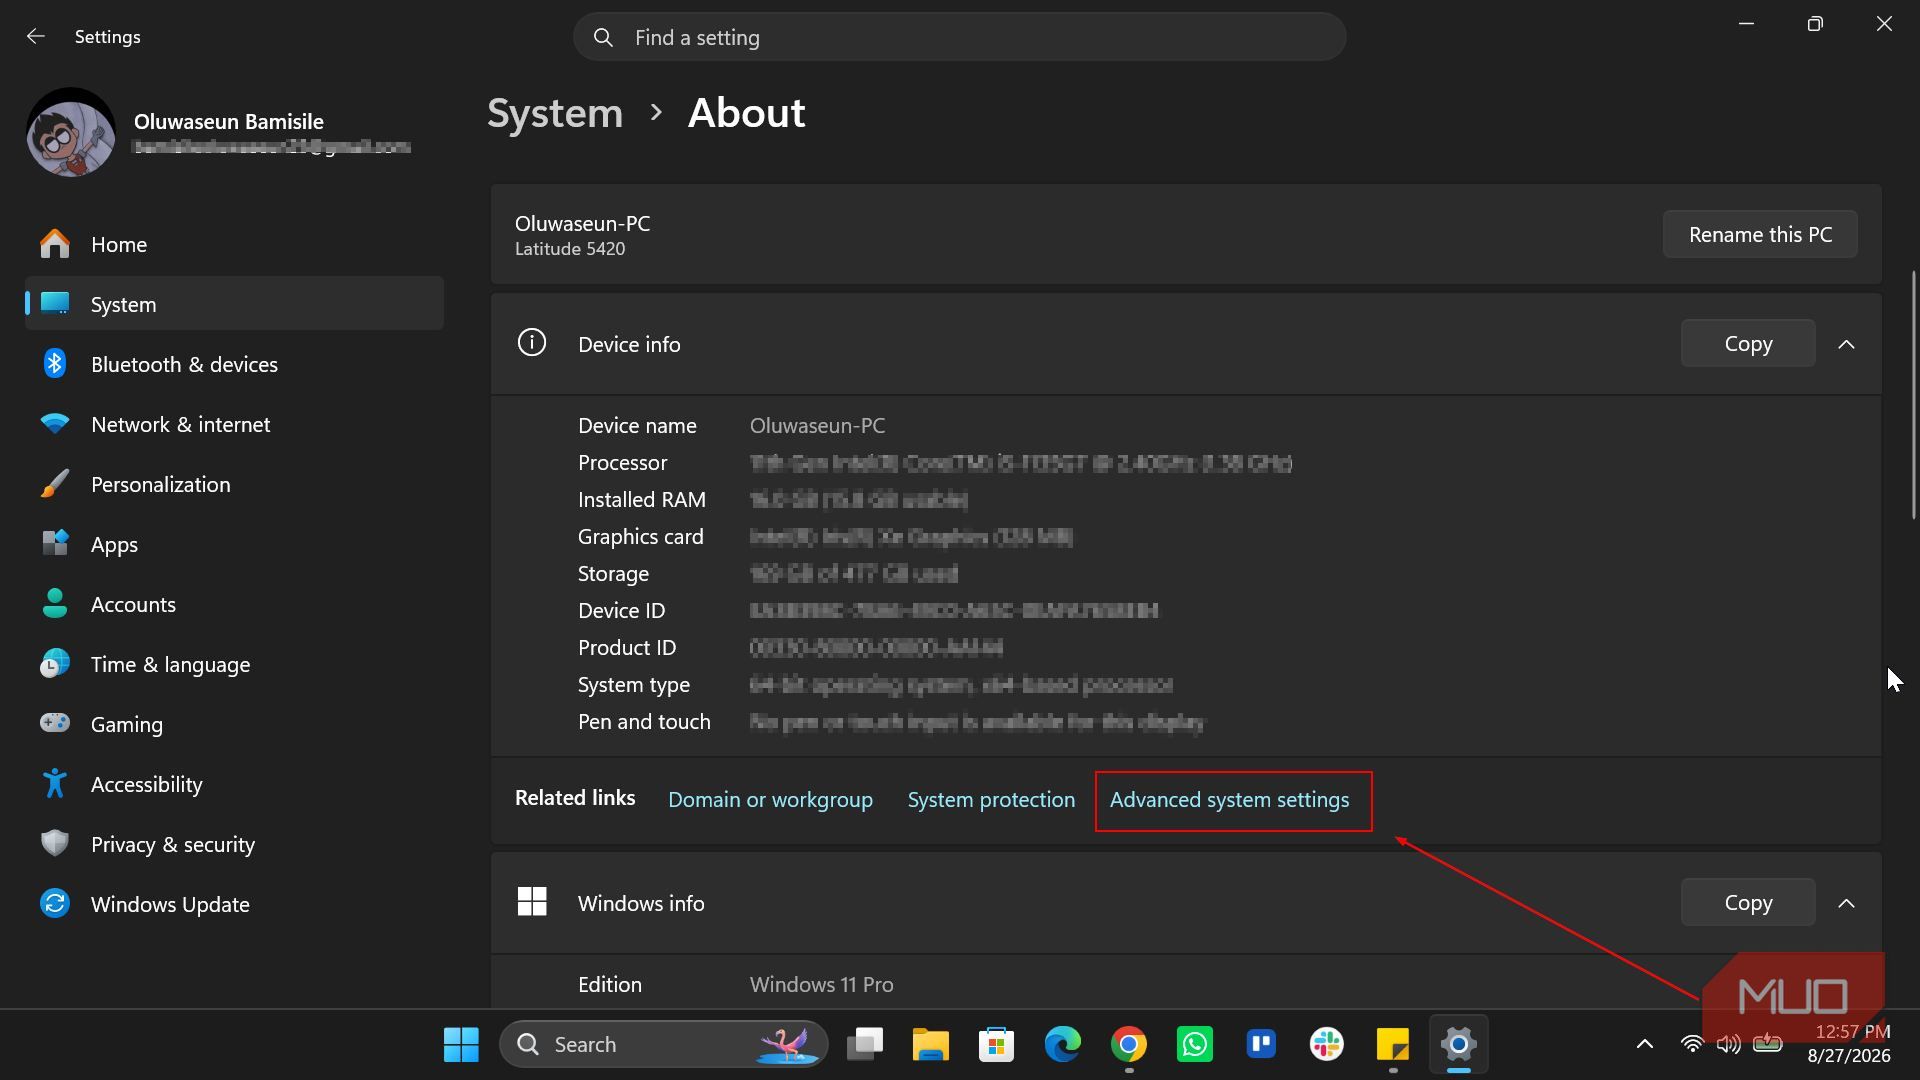
Task: Click the Settings gear in taskbar
Action: pos(1459,1044)
